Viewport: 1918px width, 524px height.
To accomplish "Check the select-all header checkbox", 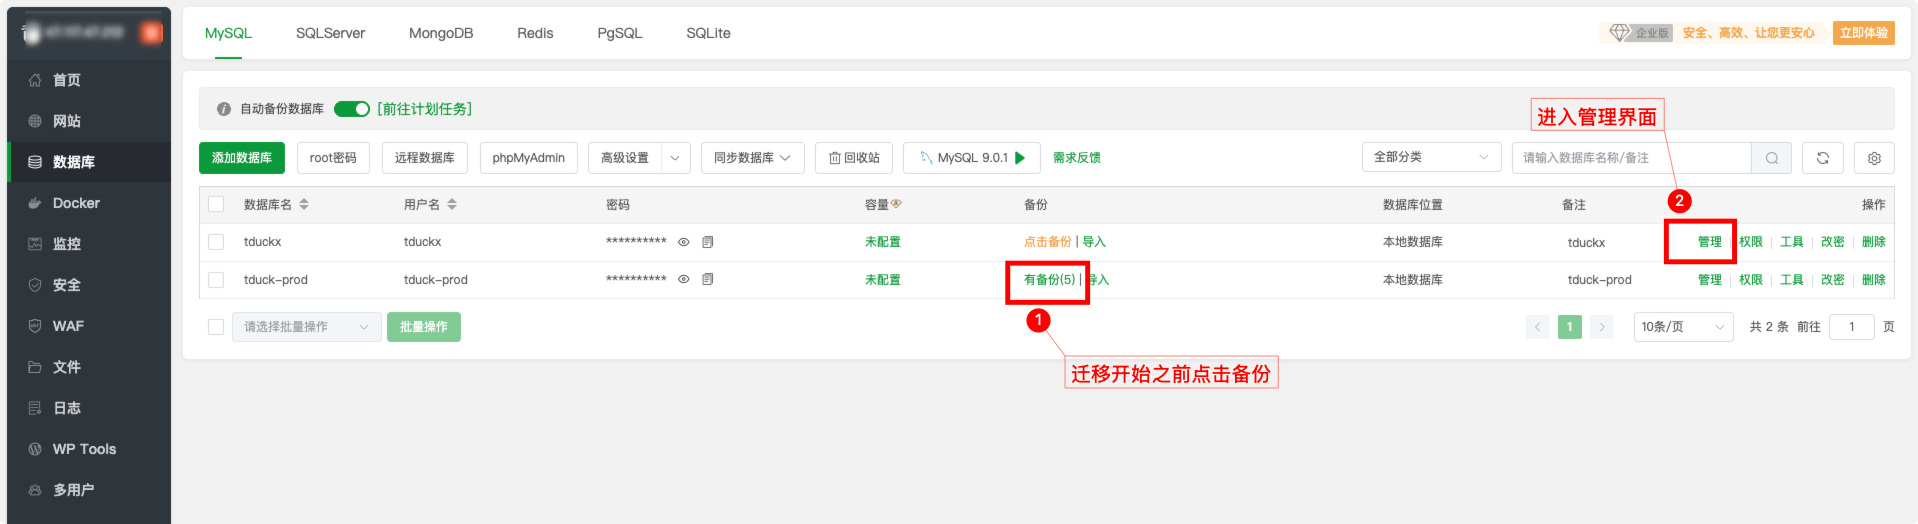I will 216,204.
